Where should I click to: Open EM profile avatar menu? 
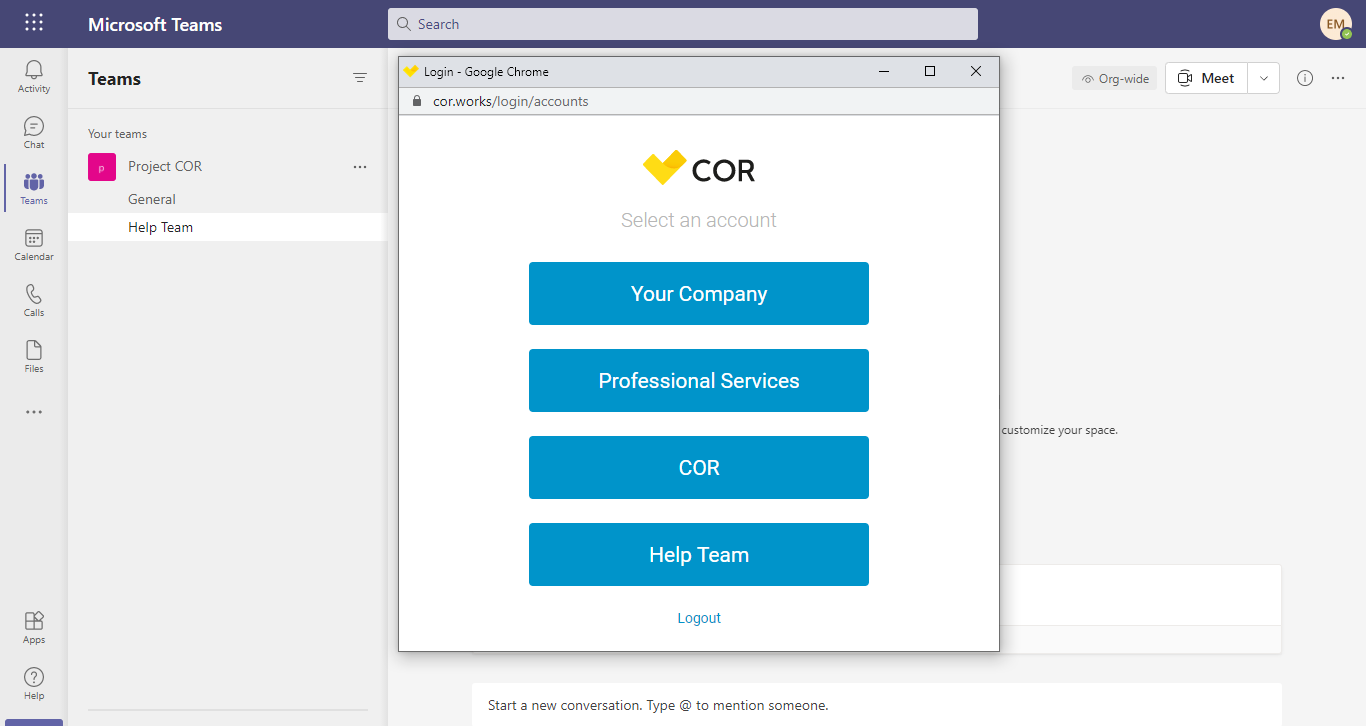click(1336, 24)
